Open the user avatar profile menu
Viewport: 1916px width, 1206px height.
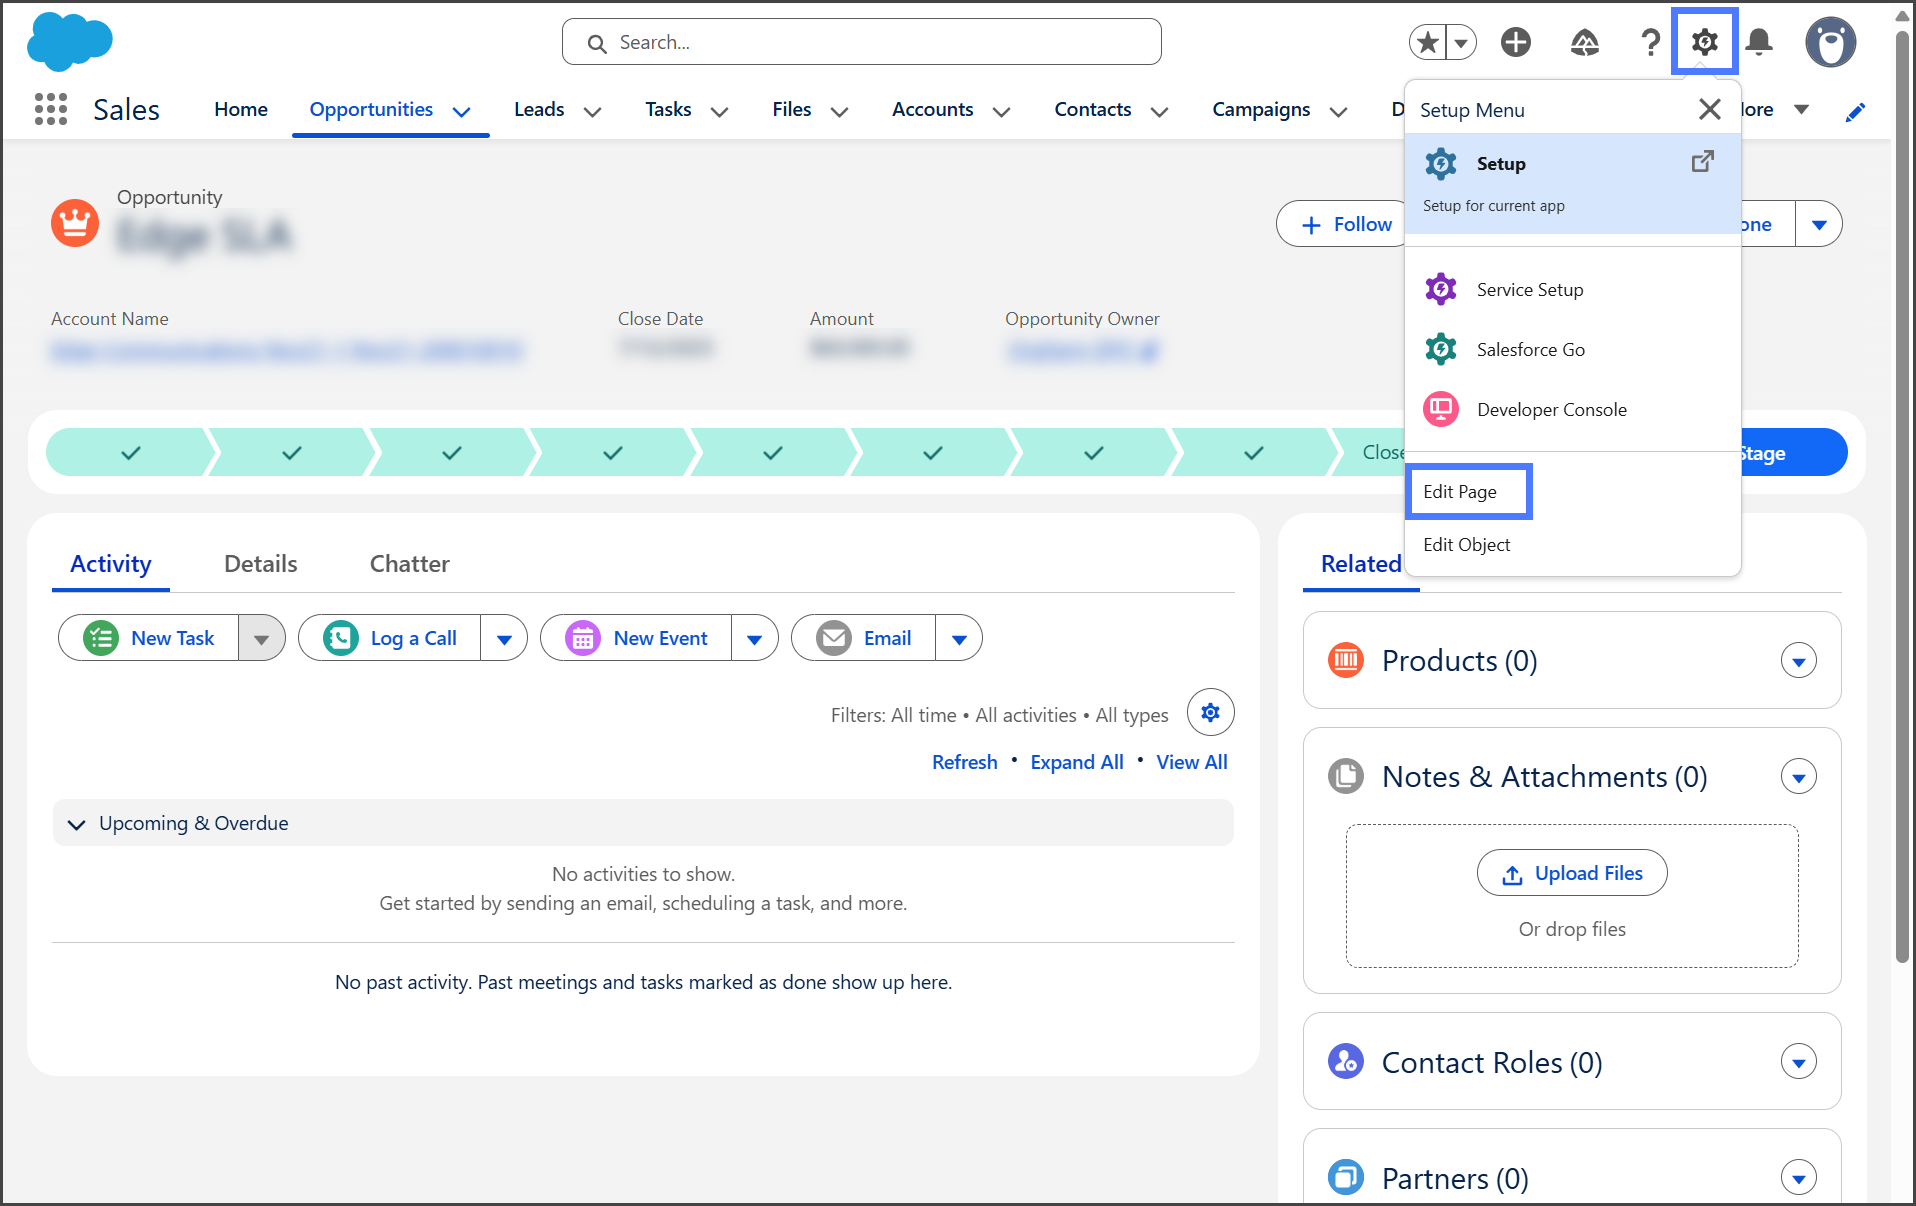point(1830,42)
